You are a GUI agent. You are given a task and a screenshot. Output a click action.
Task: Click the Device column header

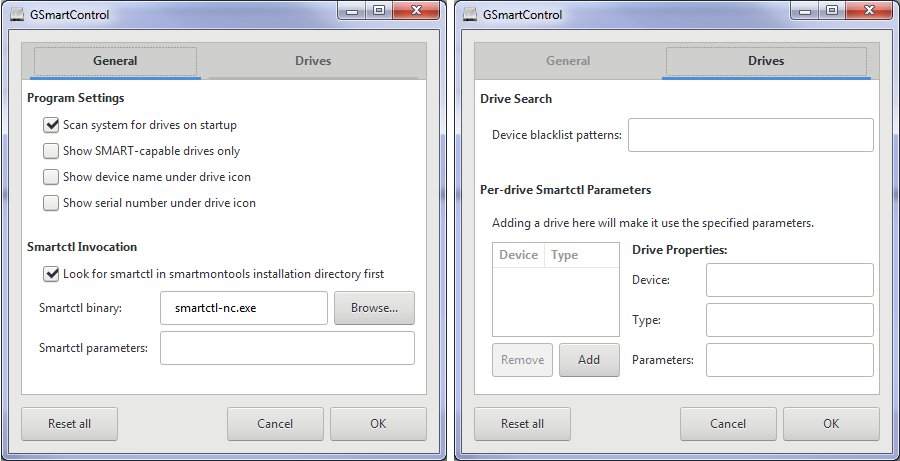(x=519, y=255)
